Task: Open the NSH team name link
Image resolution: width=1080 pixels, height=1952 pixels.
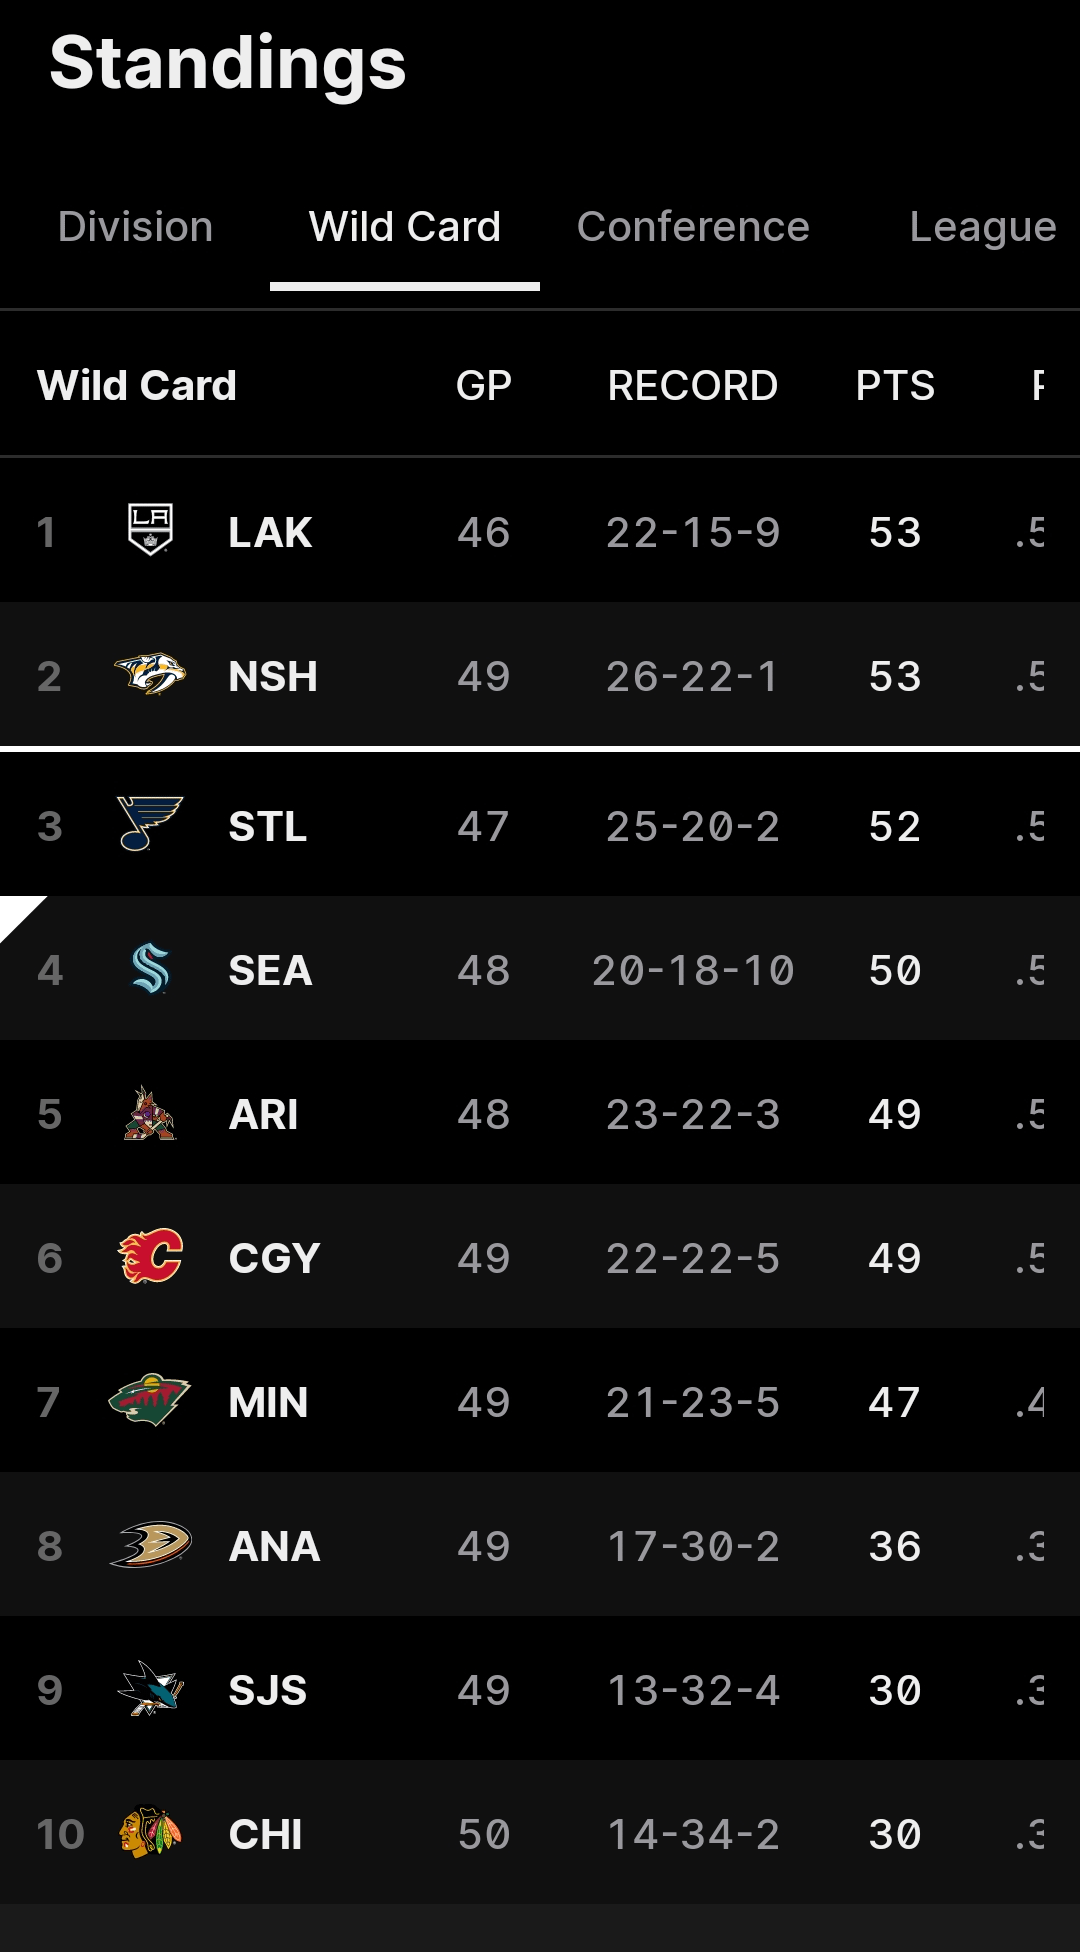Action: click(x=272, y=677)
